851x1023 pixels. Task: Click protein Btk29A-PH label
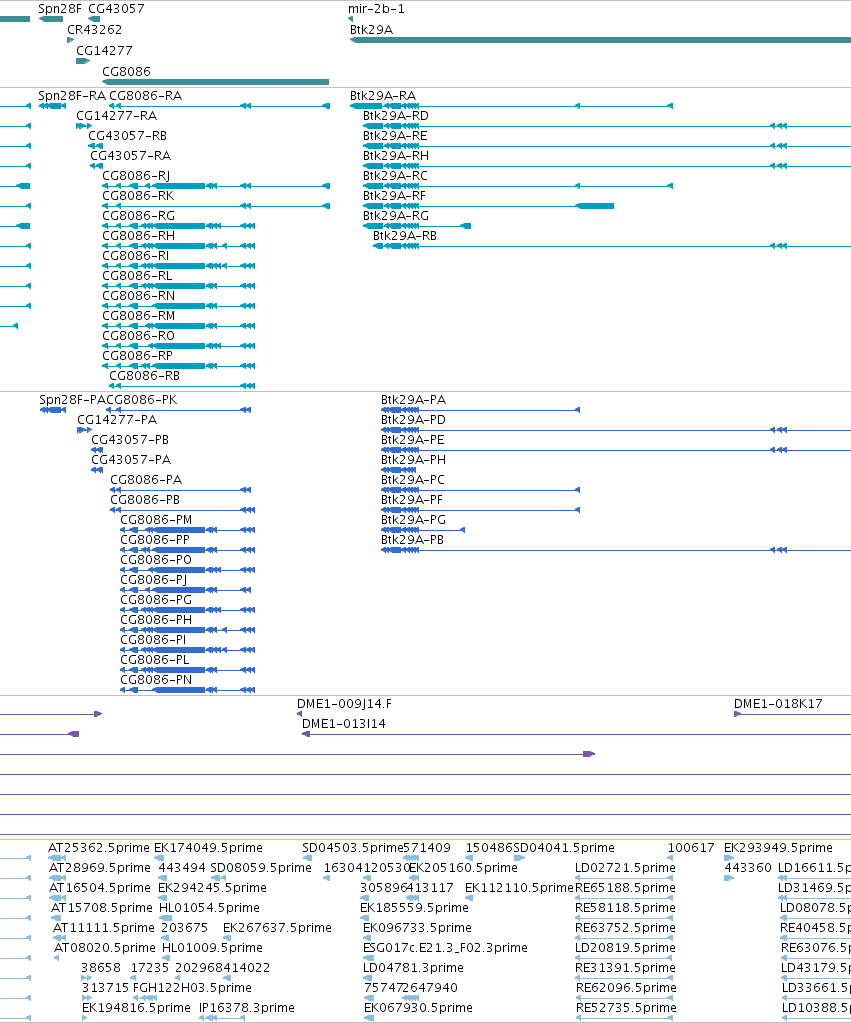413,460
